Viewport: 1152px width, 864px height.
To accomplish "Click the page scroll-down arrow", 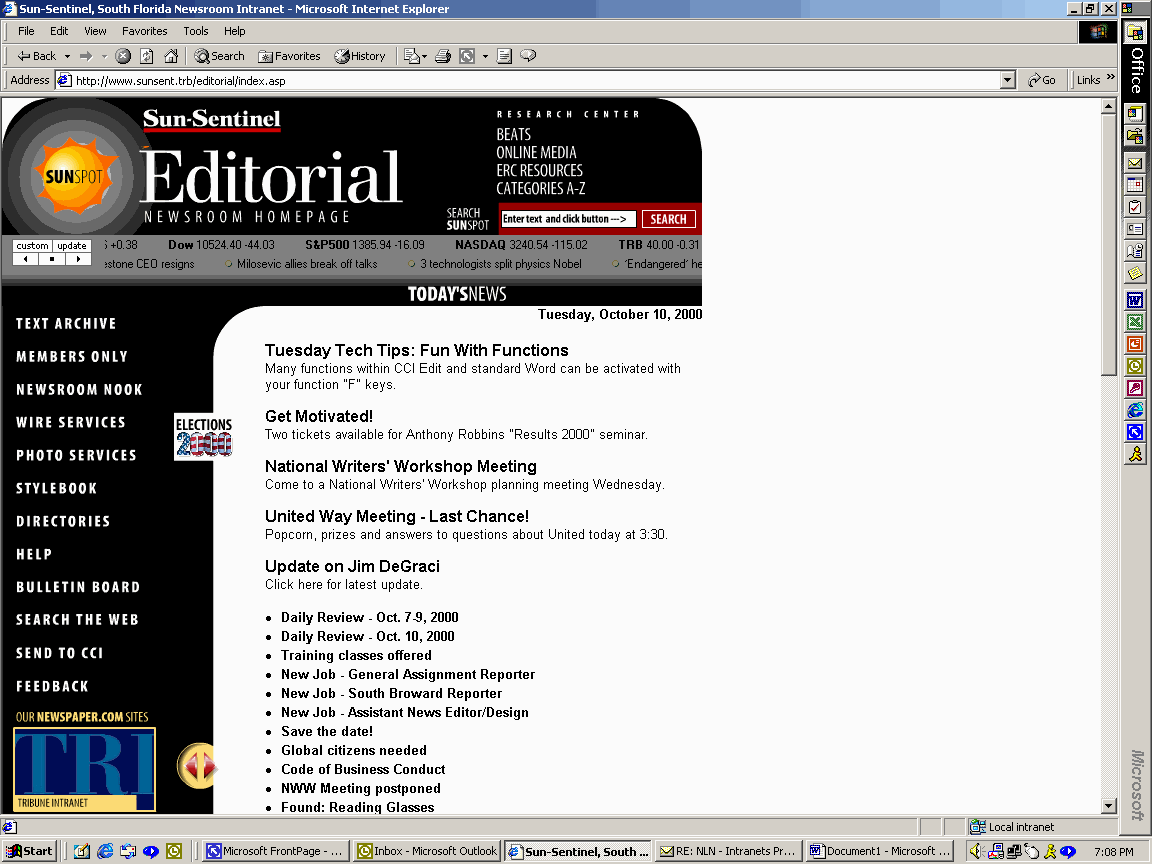I will click(1109, 806).
